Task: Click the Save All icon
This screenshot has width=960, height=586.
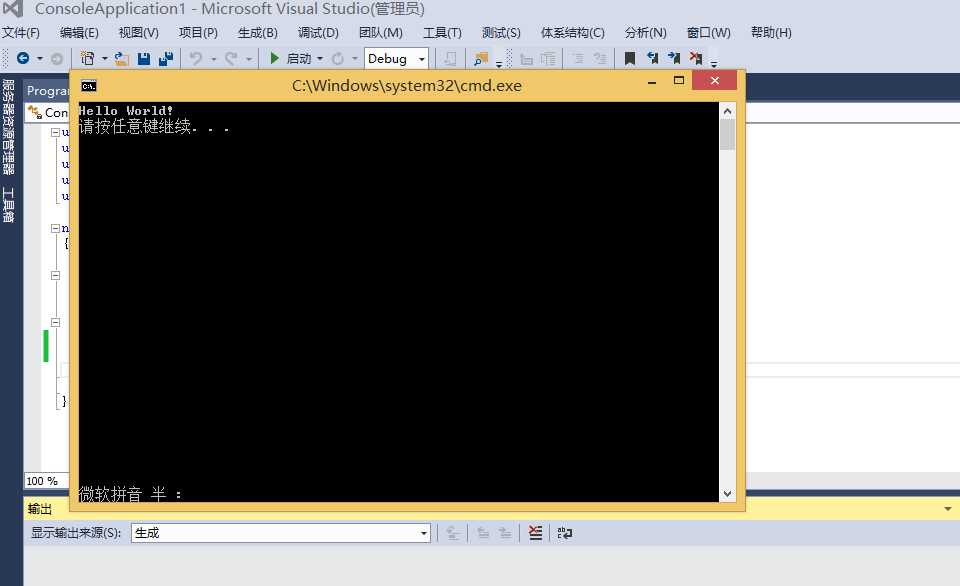Action: pos(165,59)
